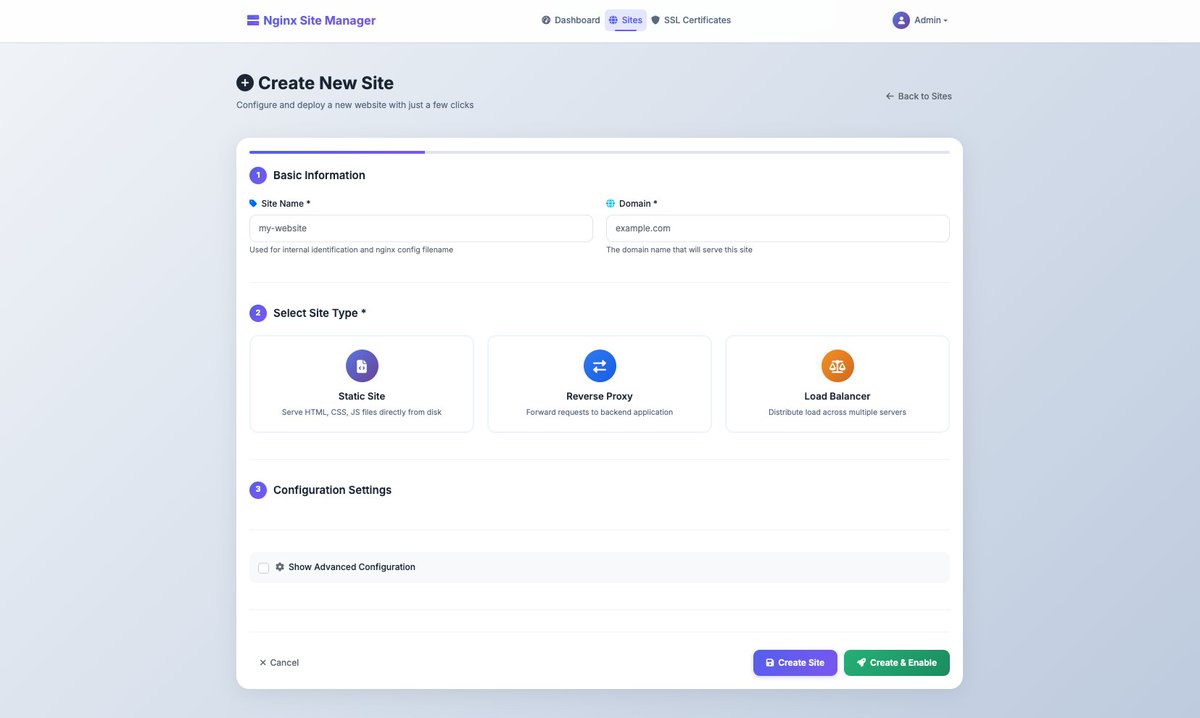Click the form progress bar
Image resolution: width=1200 pixels, height=718 pixels.
[600, 152]
